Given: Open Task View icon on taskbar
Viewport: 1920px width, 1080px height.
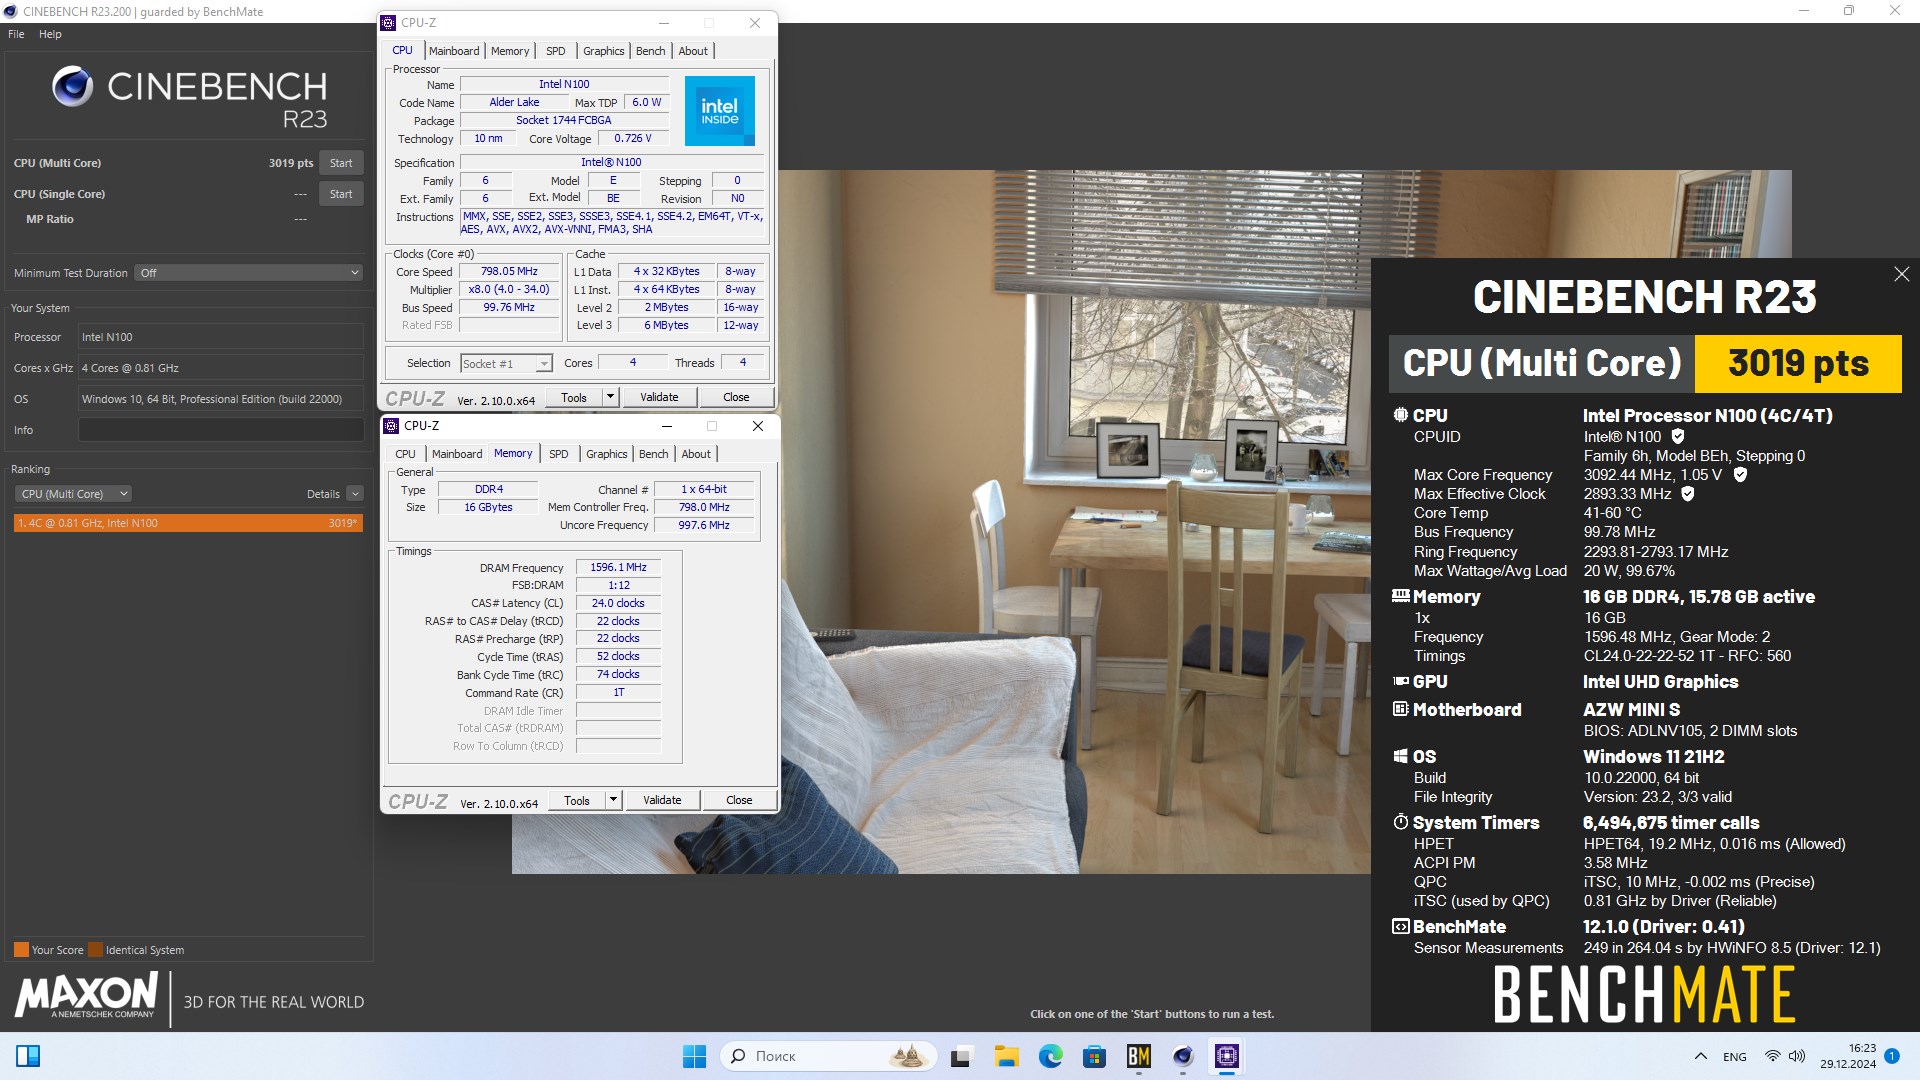Looking at the screenshot, I should click(x=961, y=1056).
